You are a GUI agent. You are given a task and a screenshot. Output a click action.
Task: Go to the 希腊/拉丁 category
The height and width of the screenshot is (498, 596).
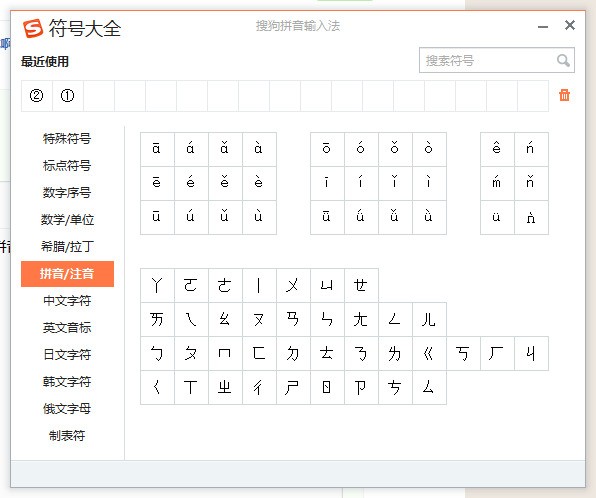pyautogui.click(x=67, y=246)
